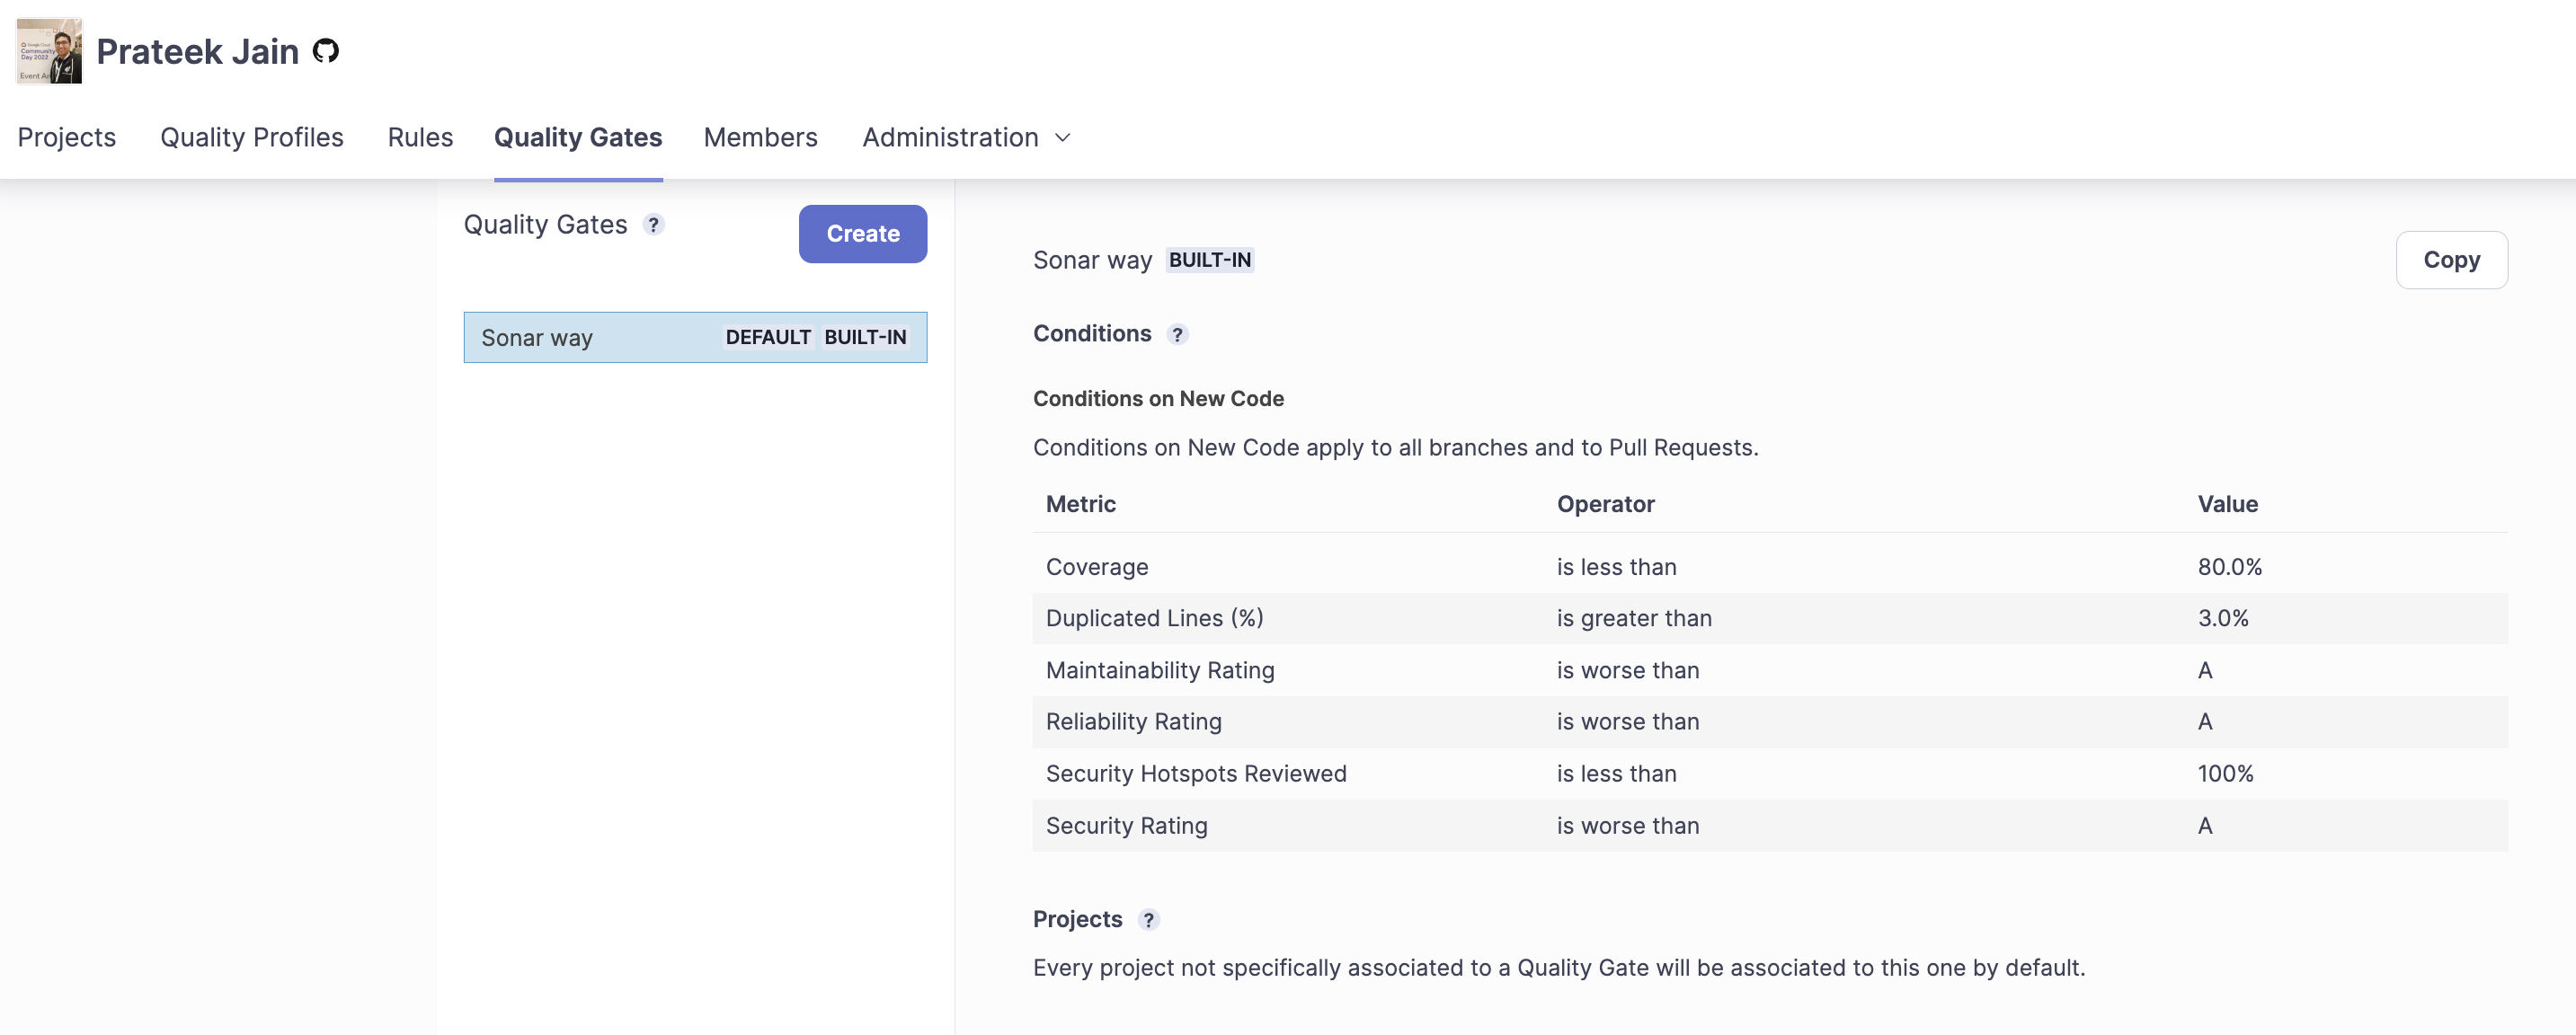
Task: Click the Coverage condition row
Action: 1769,567
